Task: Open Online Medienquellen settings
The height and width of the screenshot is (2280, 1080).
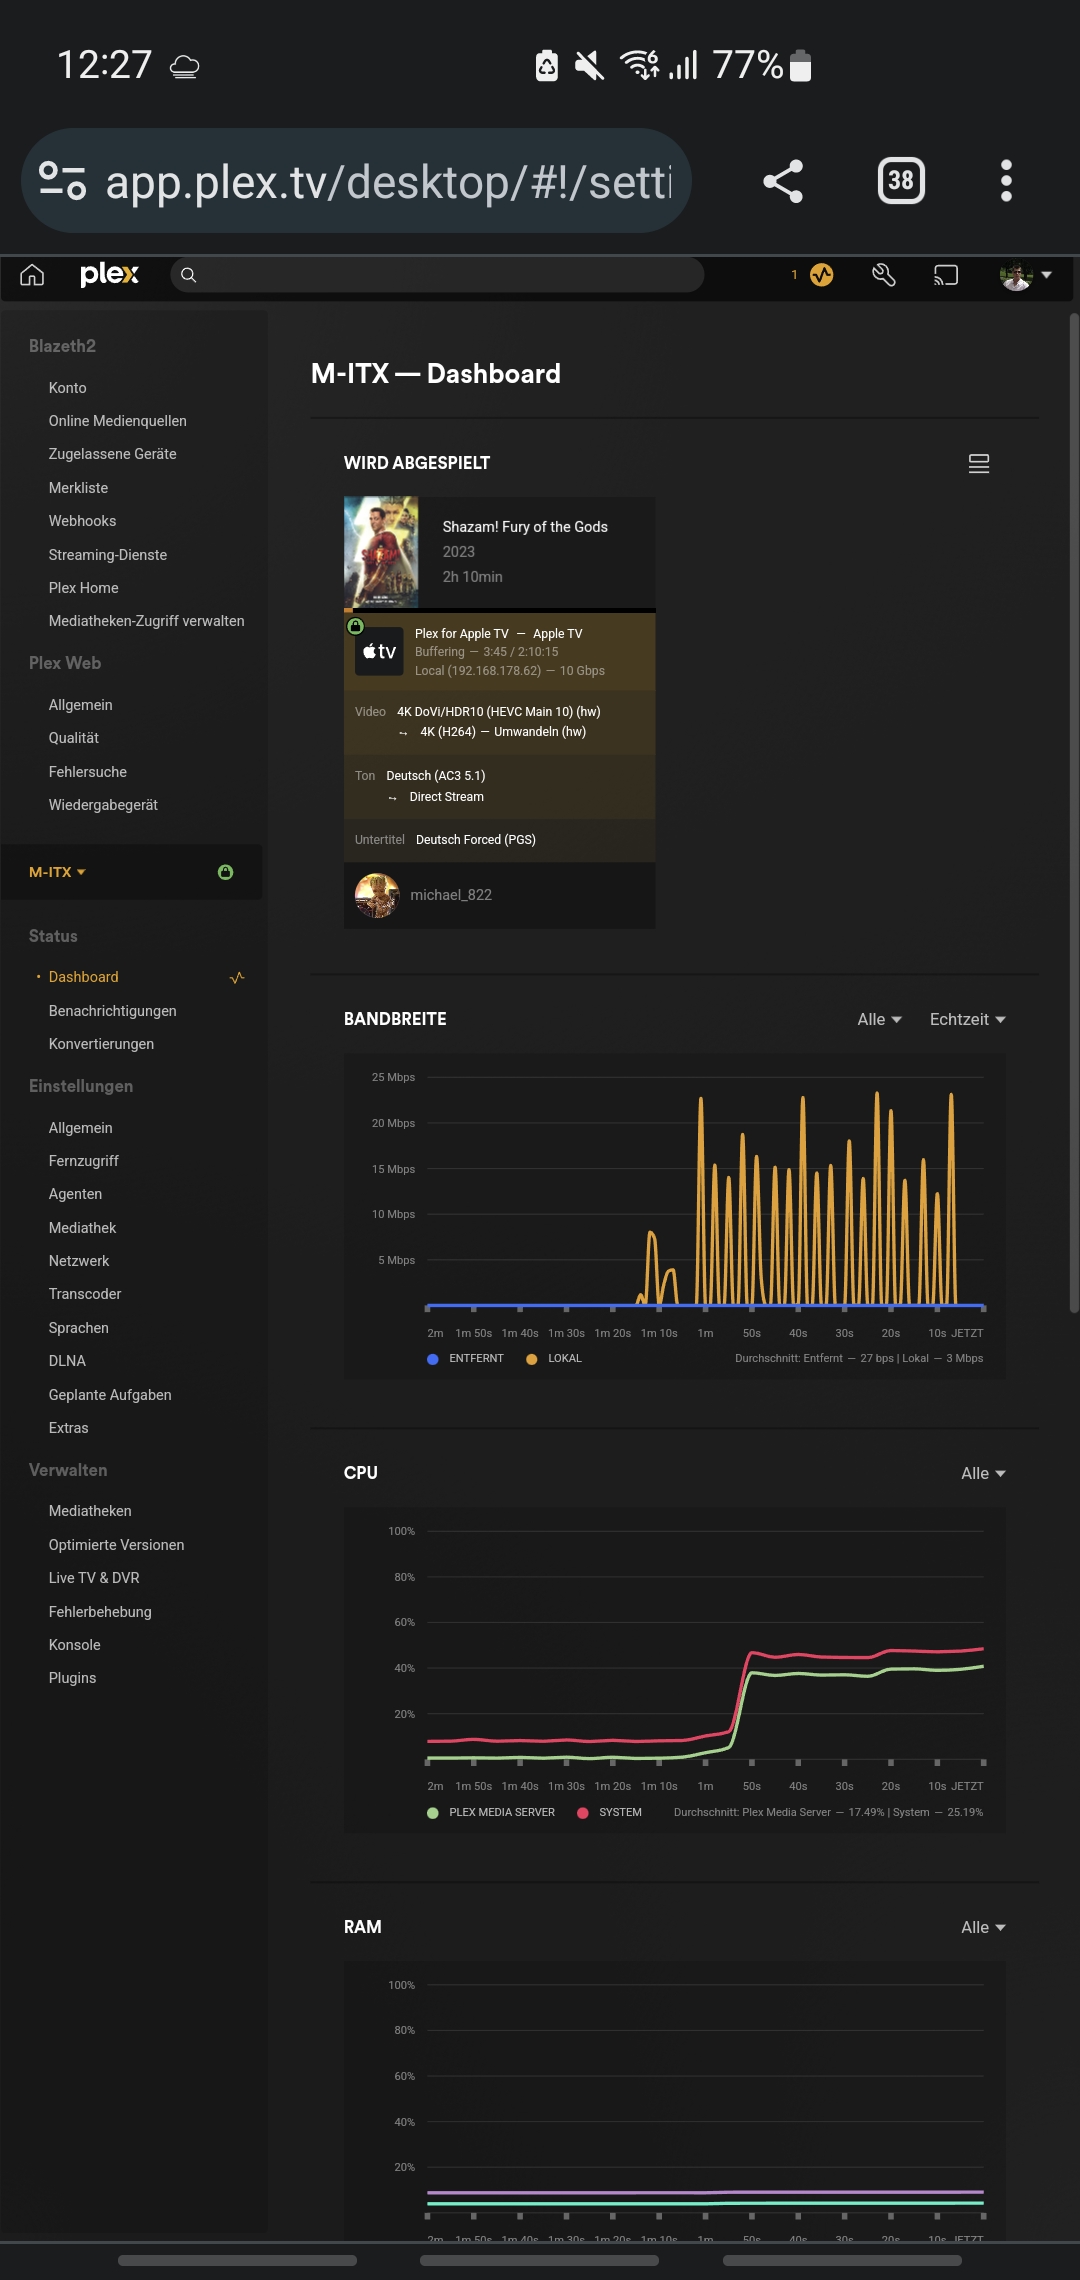Action: [x=118, y=421]
